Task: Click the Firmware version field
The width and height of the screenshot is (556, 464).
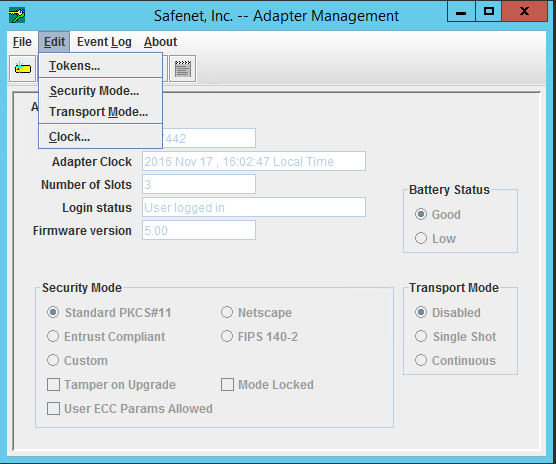Action: [x=199, y=230]
